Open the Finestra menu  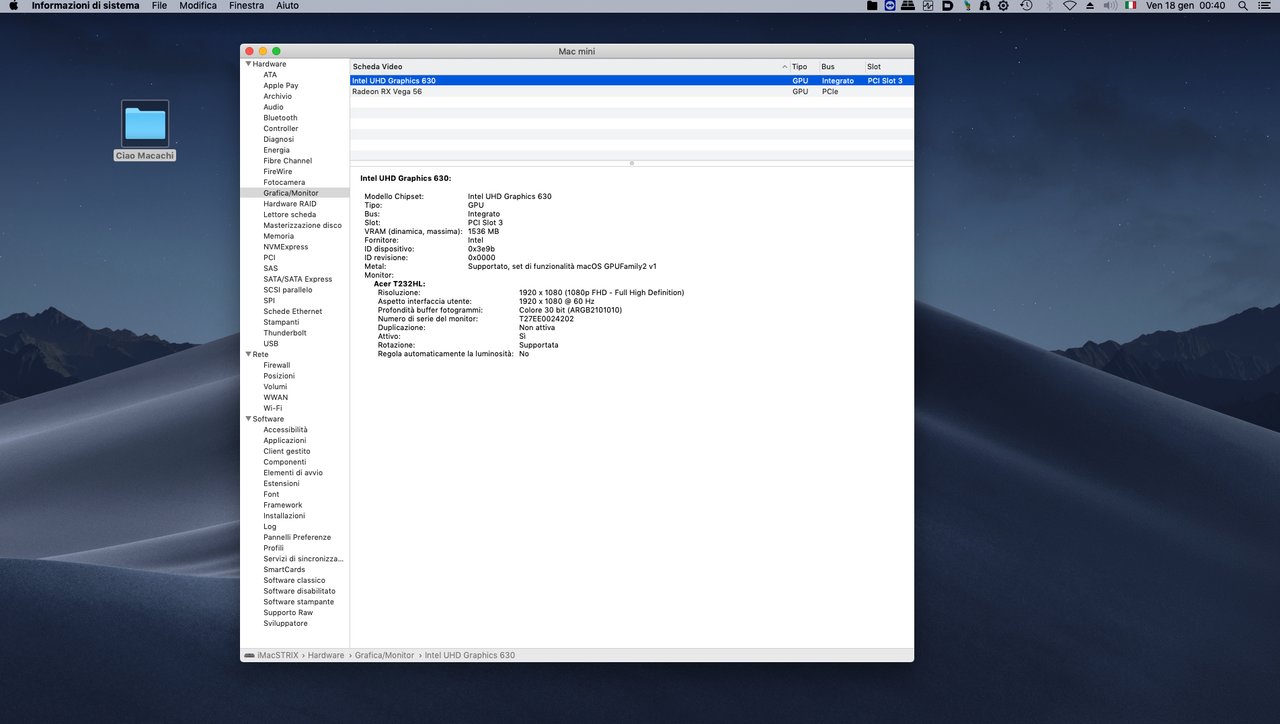pyautogui.click(x=246, y=6)
